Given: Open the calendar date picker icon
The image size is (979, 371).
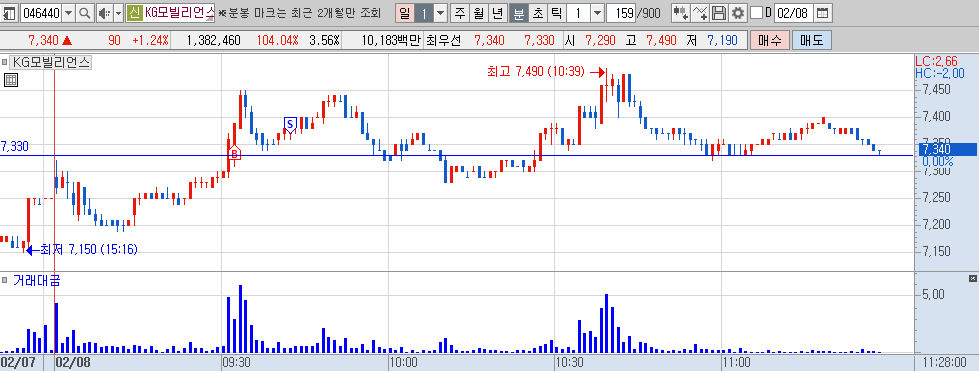Looking at the screenshot, I should pyautogui.click(x=823, y=12).
